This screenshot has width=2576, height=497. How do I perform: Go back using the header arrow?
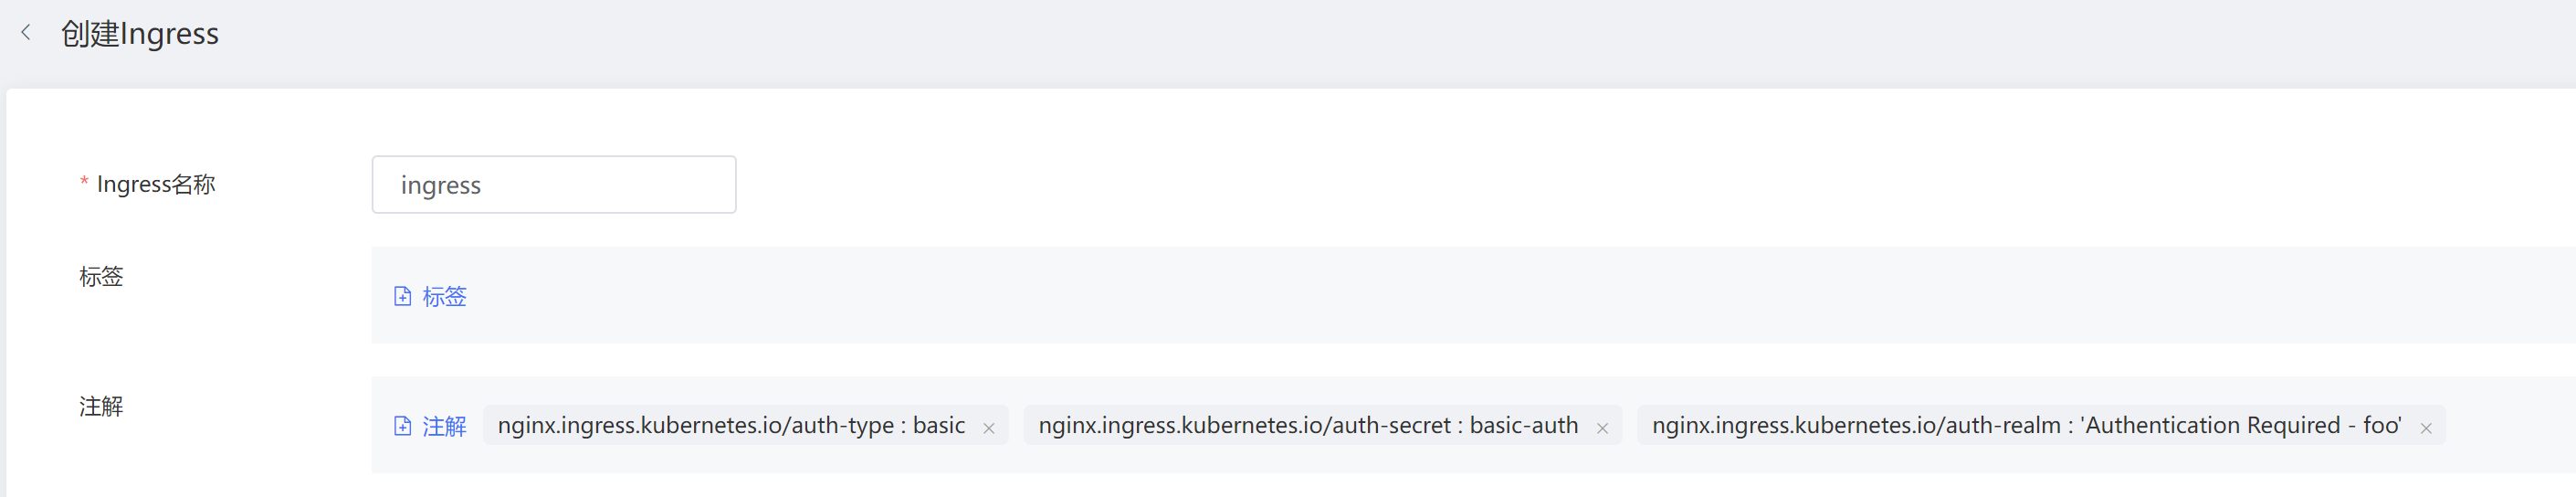tap(26, 33)
